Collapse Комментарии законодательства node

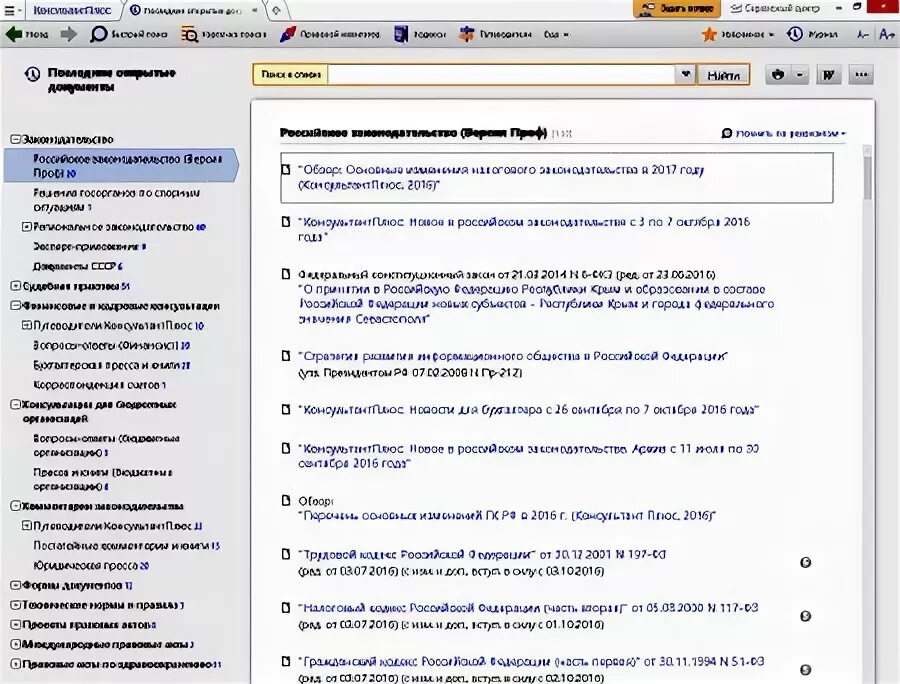click(x=15, y=506)
